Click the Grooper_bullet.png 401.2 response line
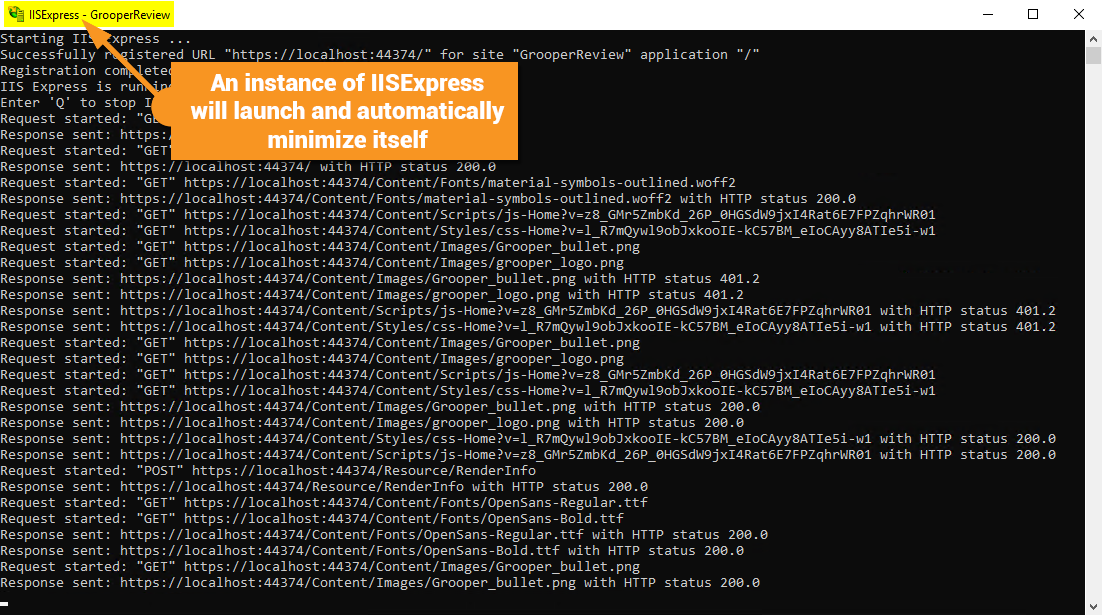This screenshot has height=615, width=1102. click(380, 279)
